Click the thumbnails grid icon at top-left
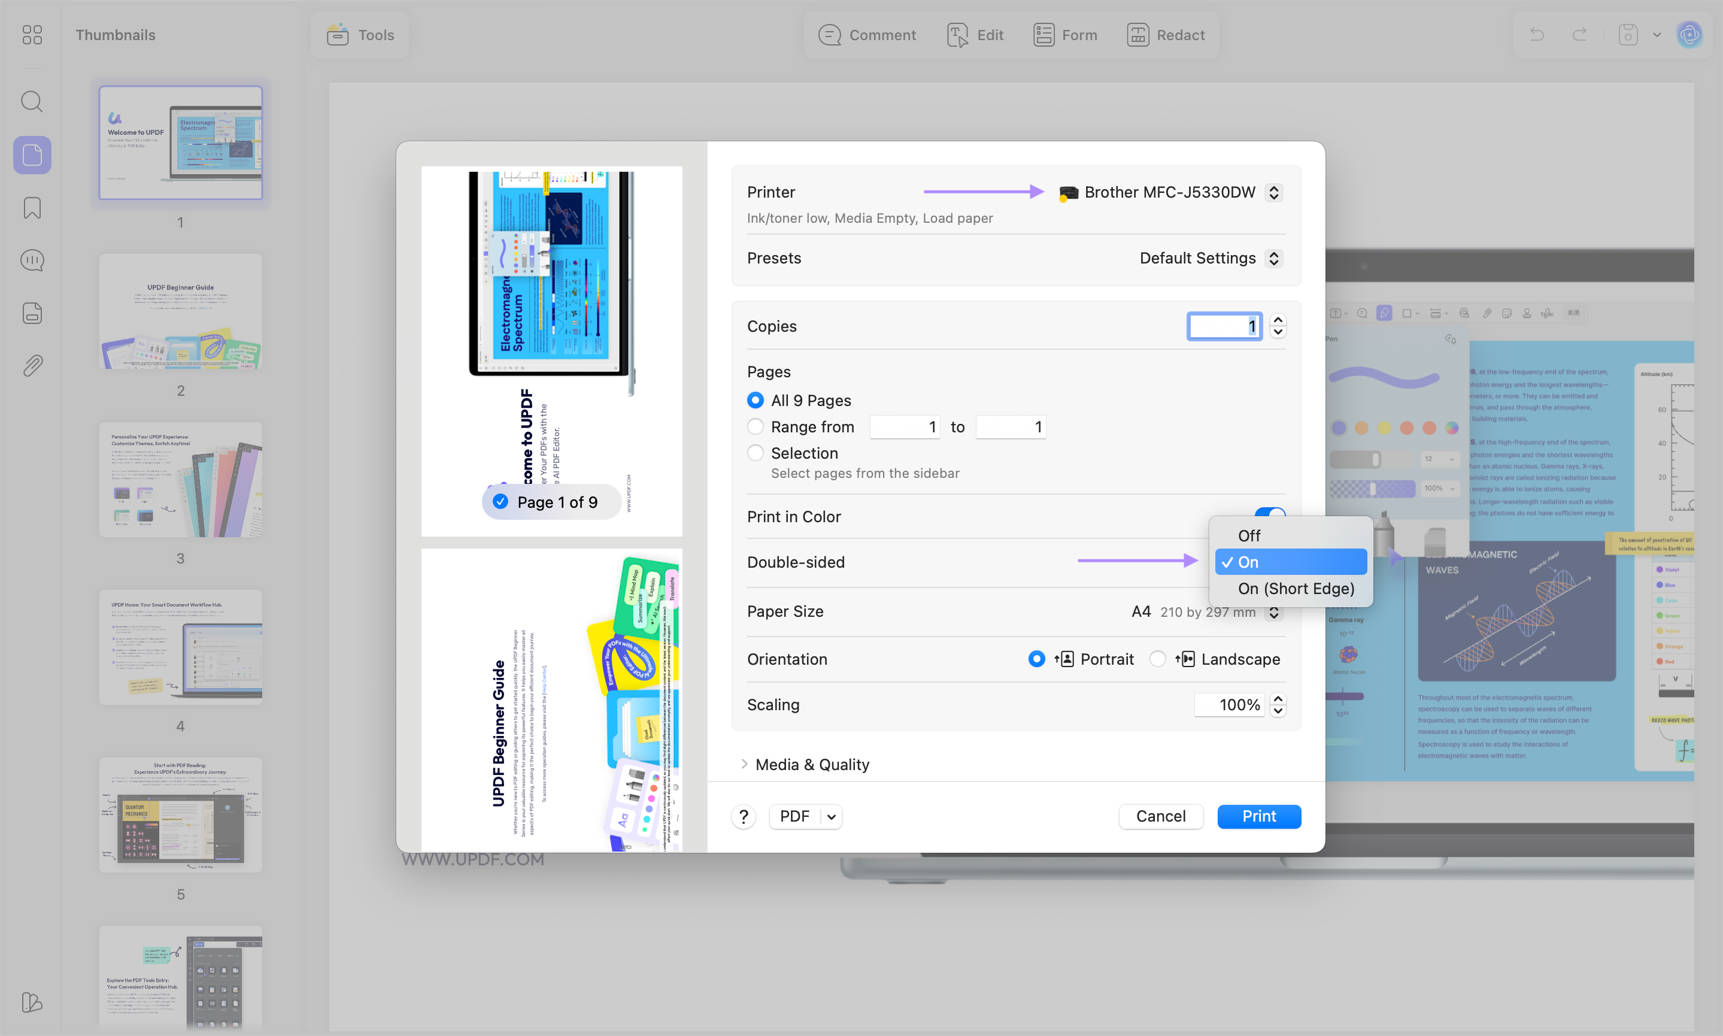Screen dimensions: 1723x1036 click(x=32, y=35)
